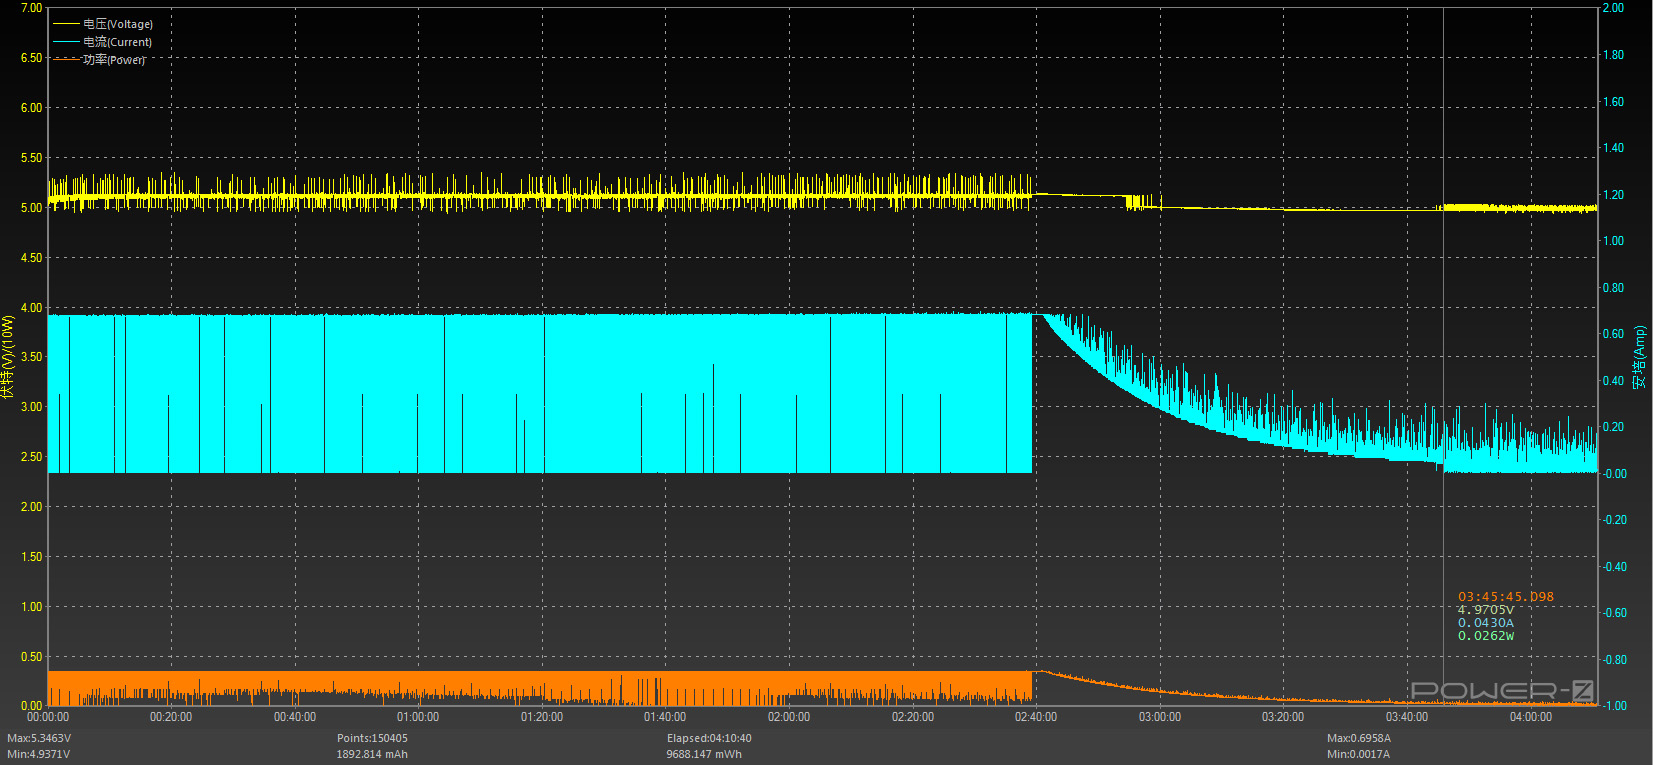Screen dimensions: 1653x765
Task: Click the right axis title 安培(Amp)
Action: coord(1639,357)
